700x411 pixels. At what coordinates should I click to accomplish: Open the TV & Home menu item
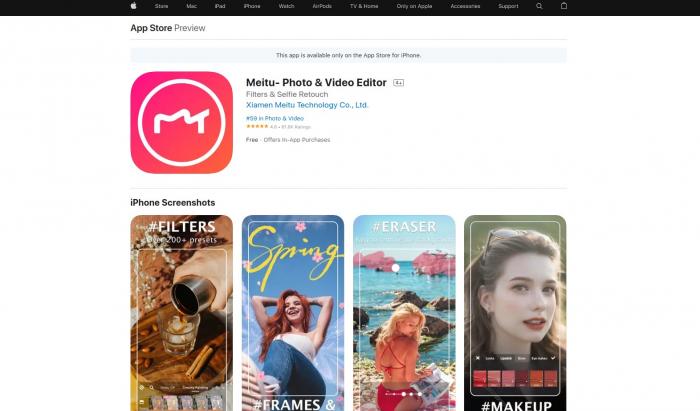click(364, 6)
